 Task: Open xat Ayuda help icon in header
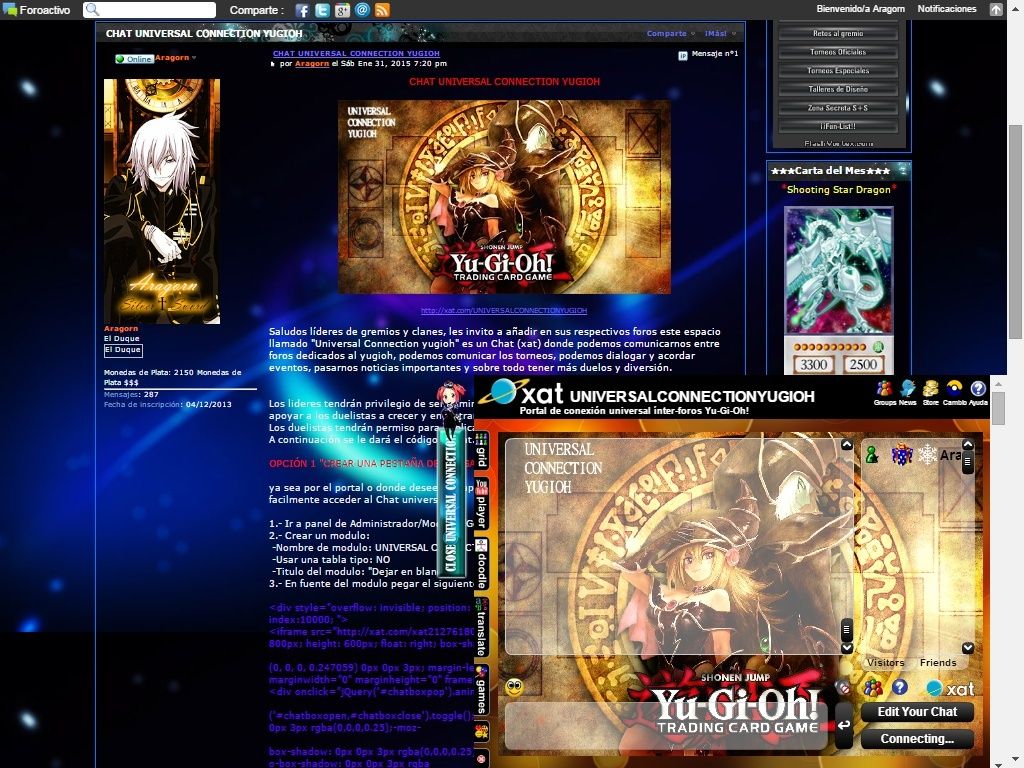pyautogui.click(x=978, y=392)
